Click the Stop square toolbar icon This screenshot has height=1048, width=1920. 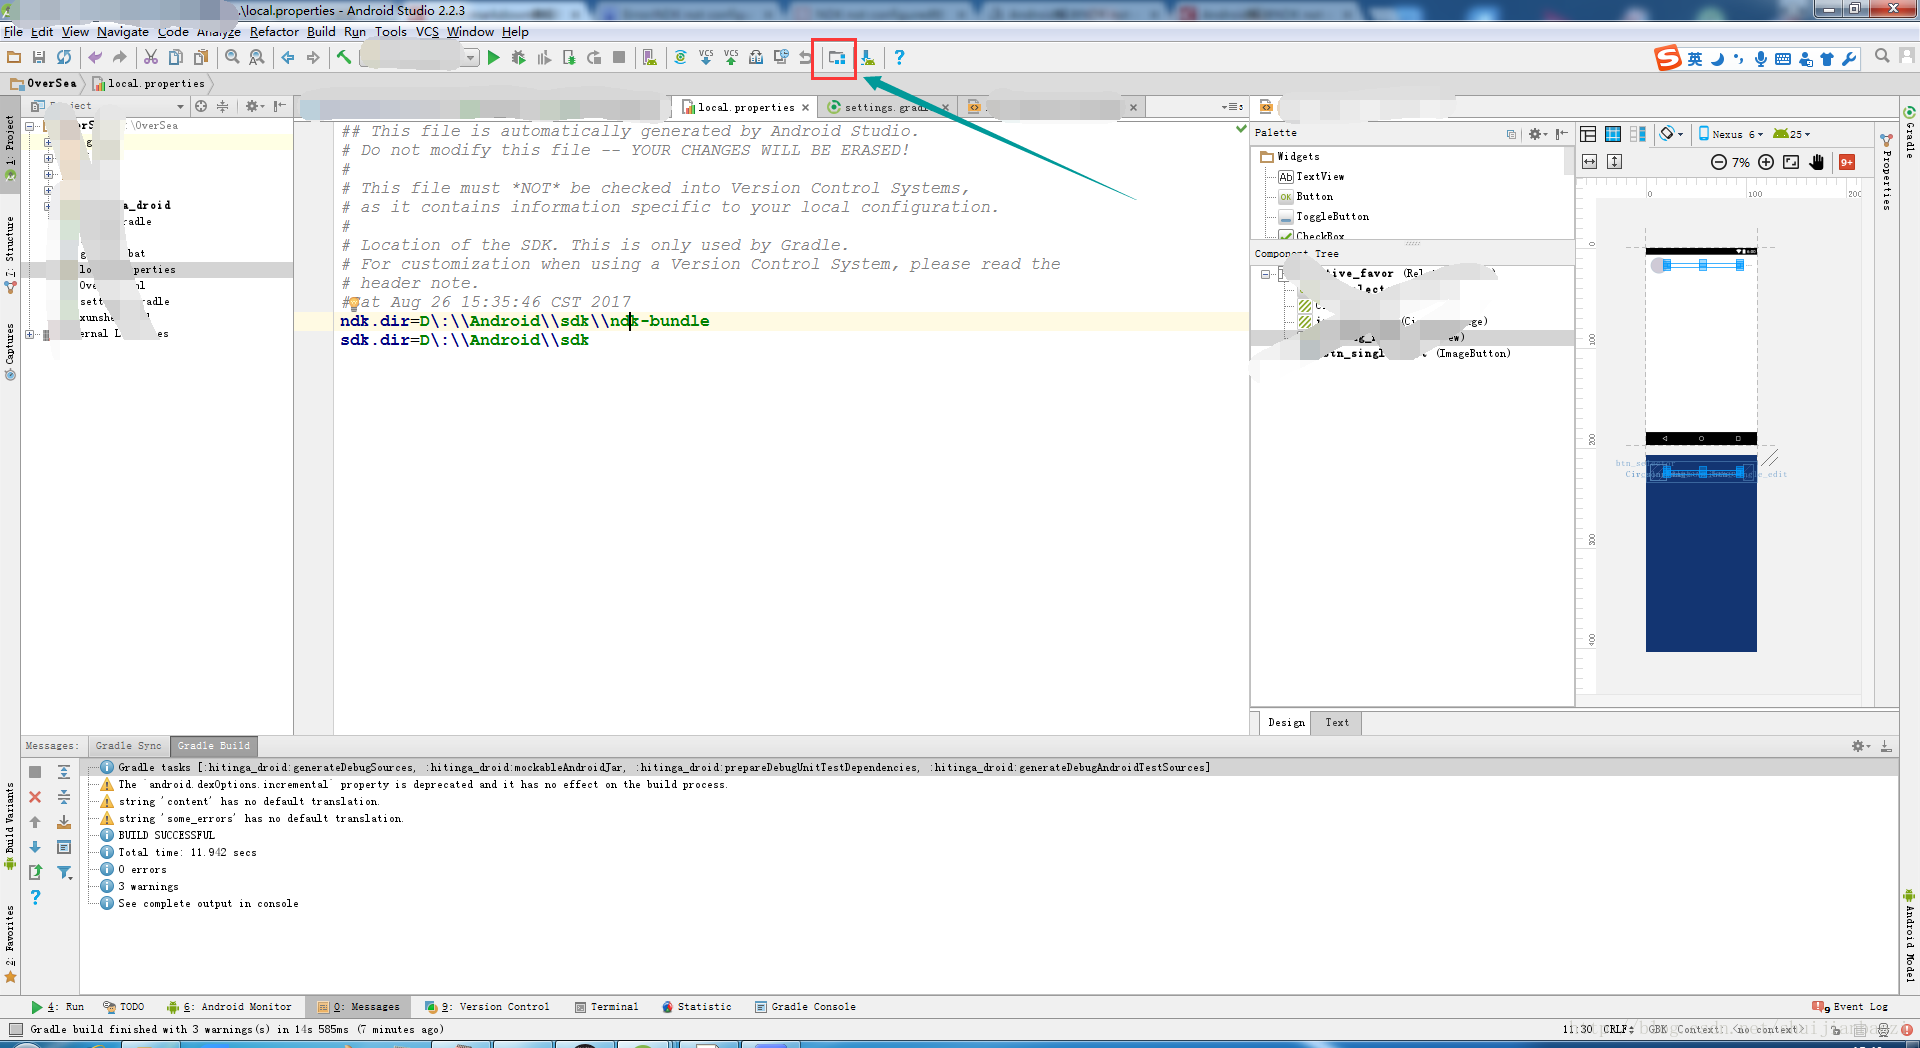click(x=619, y=58)
